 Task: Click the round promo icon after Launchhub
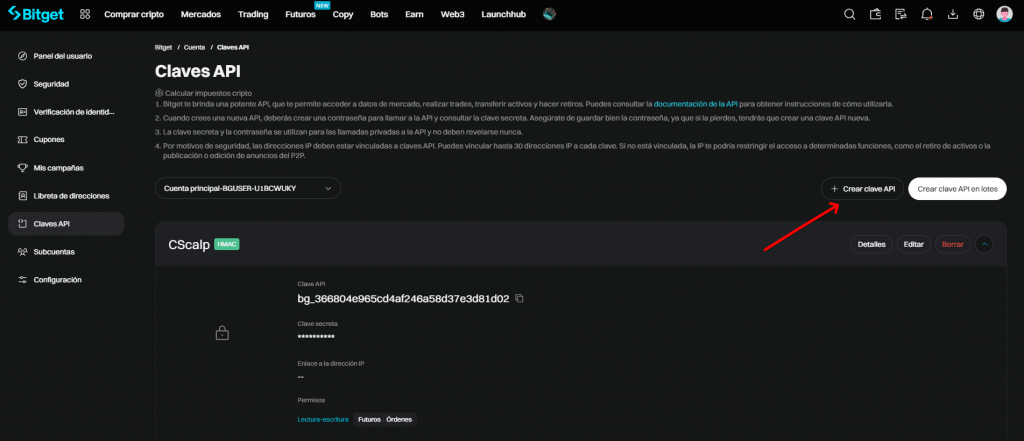pyautogui.click(x=549, y=14)
